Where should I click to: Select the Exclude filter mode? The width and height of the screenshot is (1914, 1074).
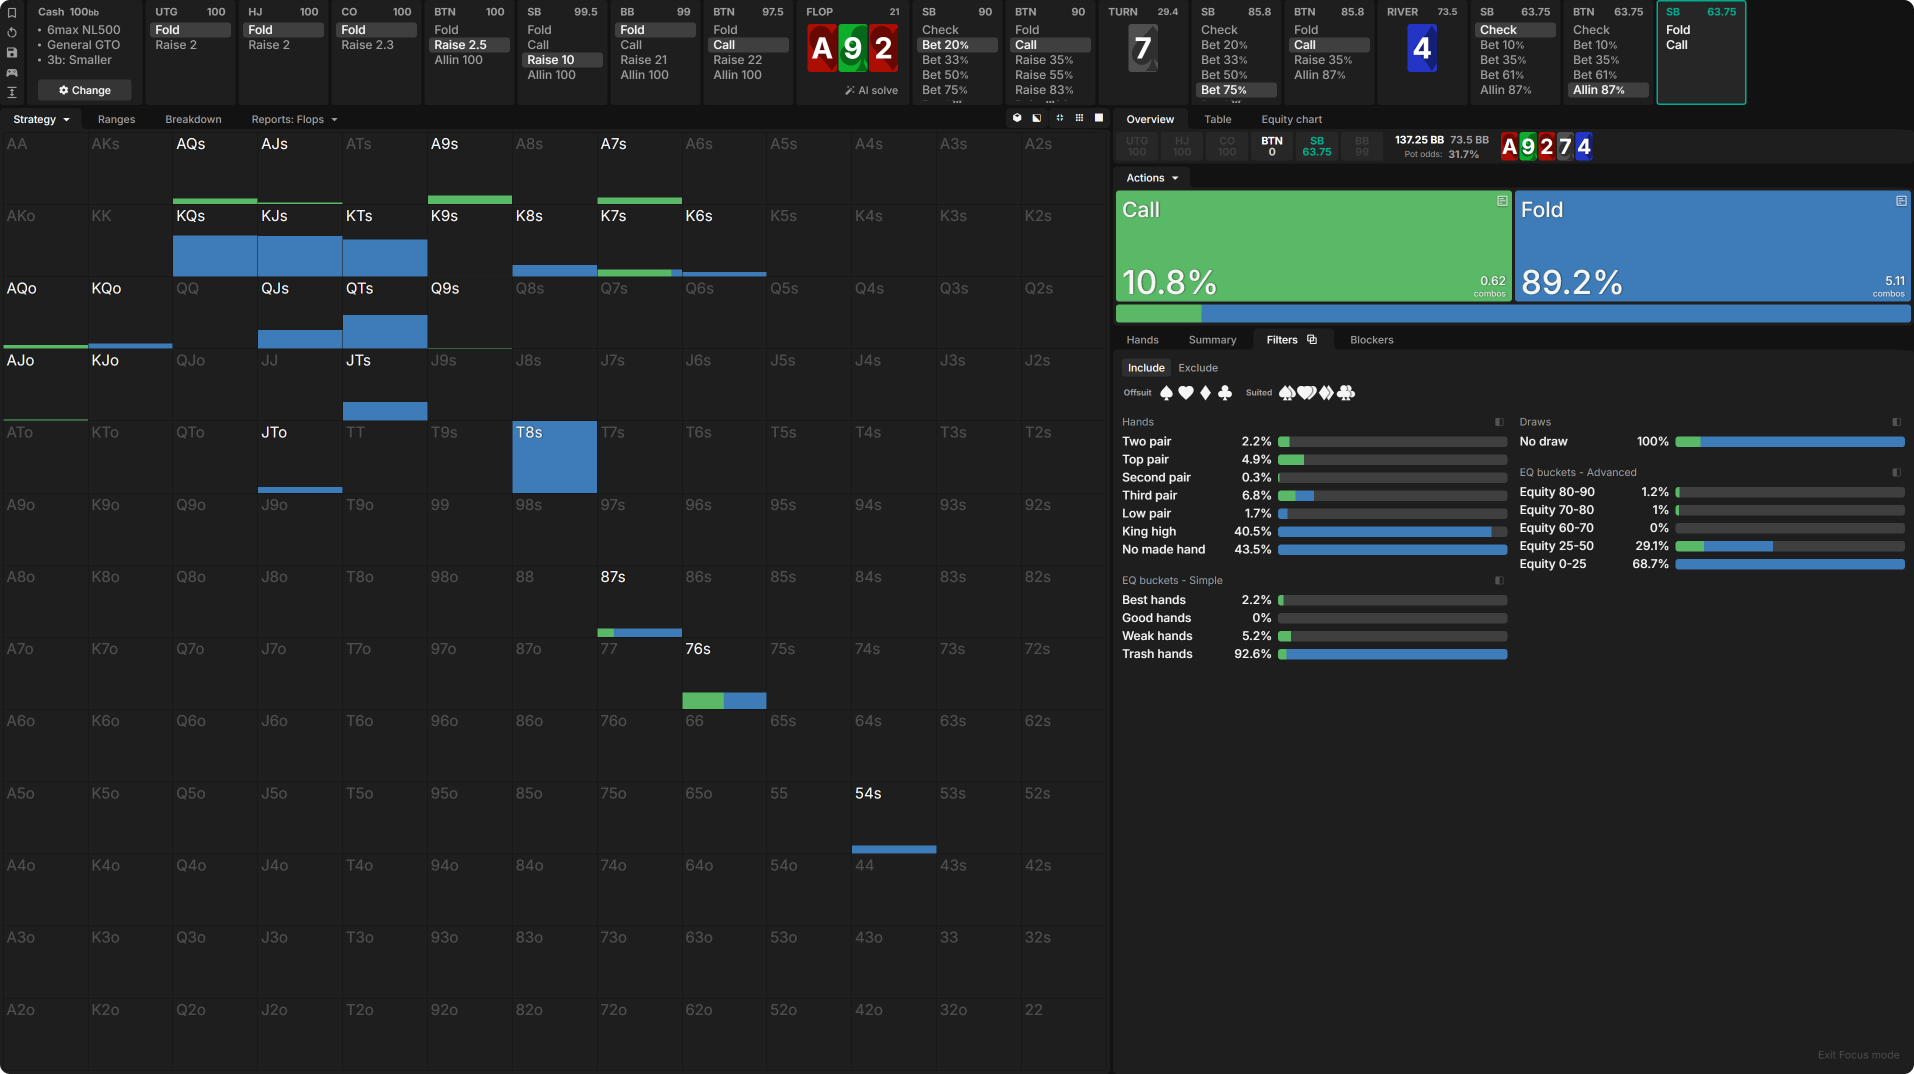[x=1198, y=368]
